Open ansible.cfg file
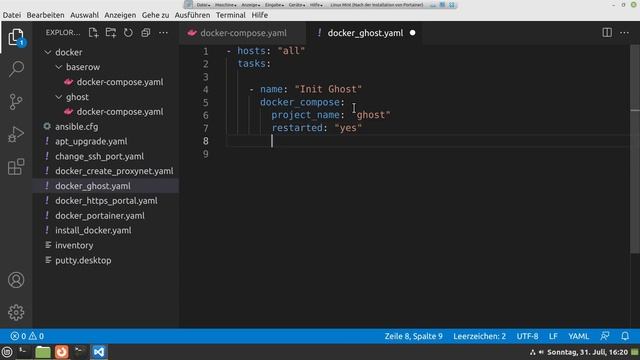This screenshot has width=640, height=360. click(76, 127)
